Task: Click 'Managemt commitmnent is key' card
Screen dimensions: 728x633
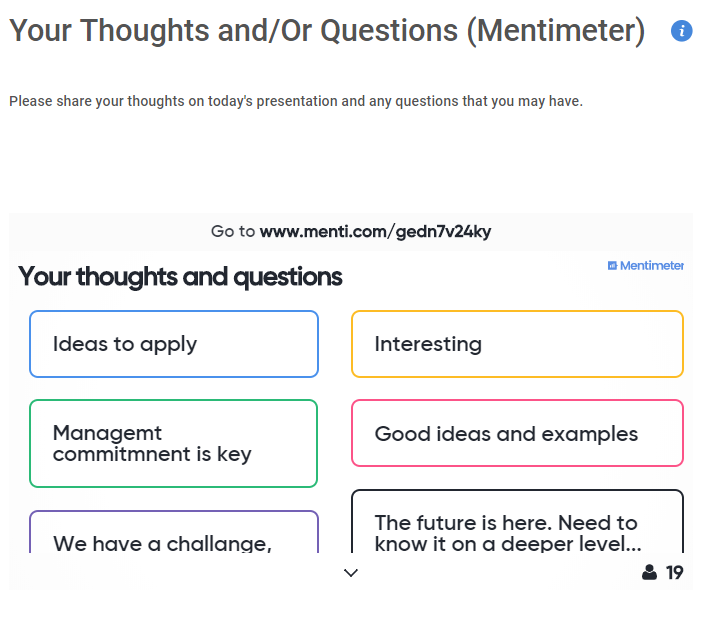Action: click(174, 444)
